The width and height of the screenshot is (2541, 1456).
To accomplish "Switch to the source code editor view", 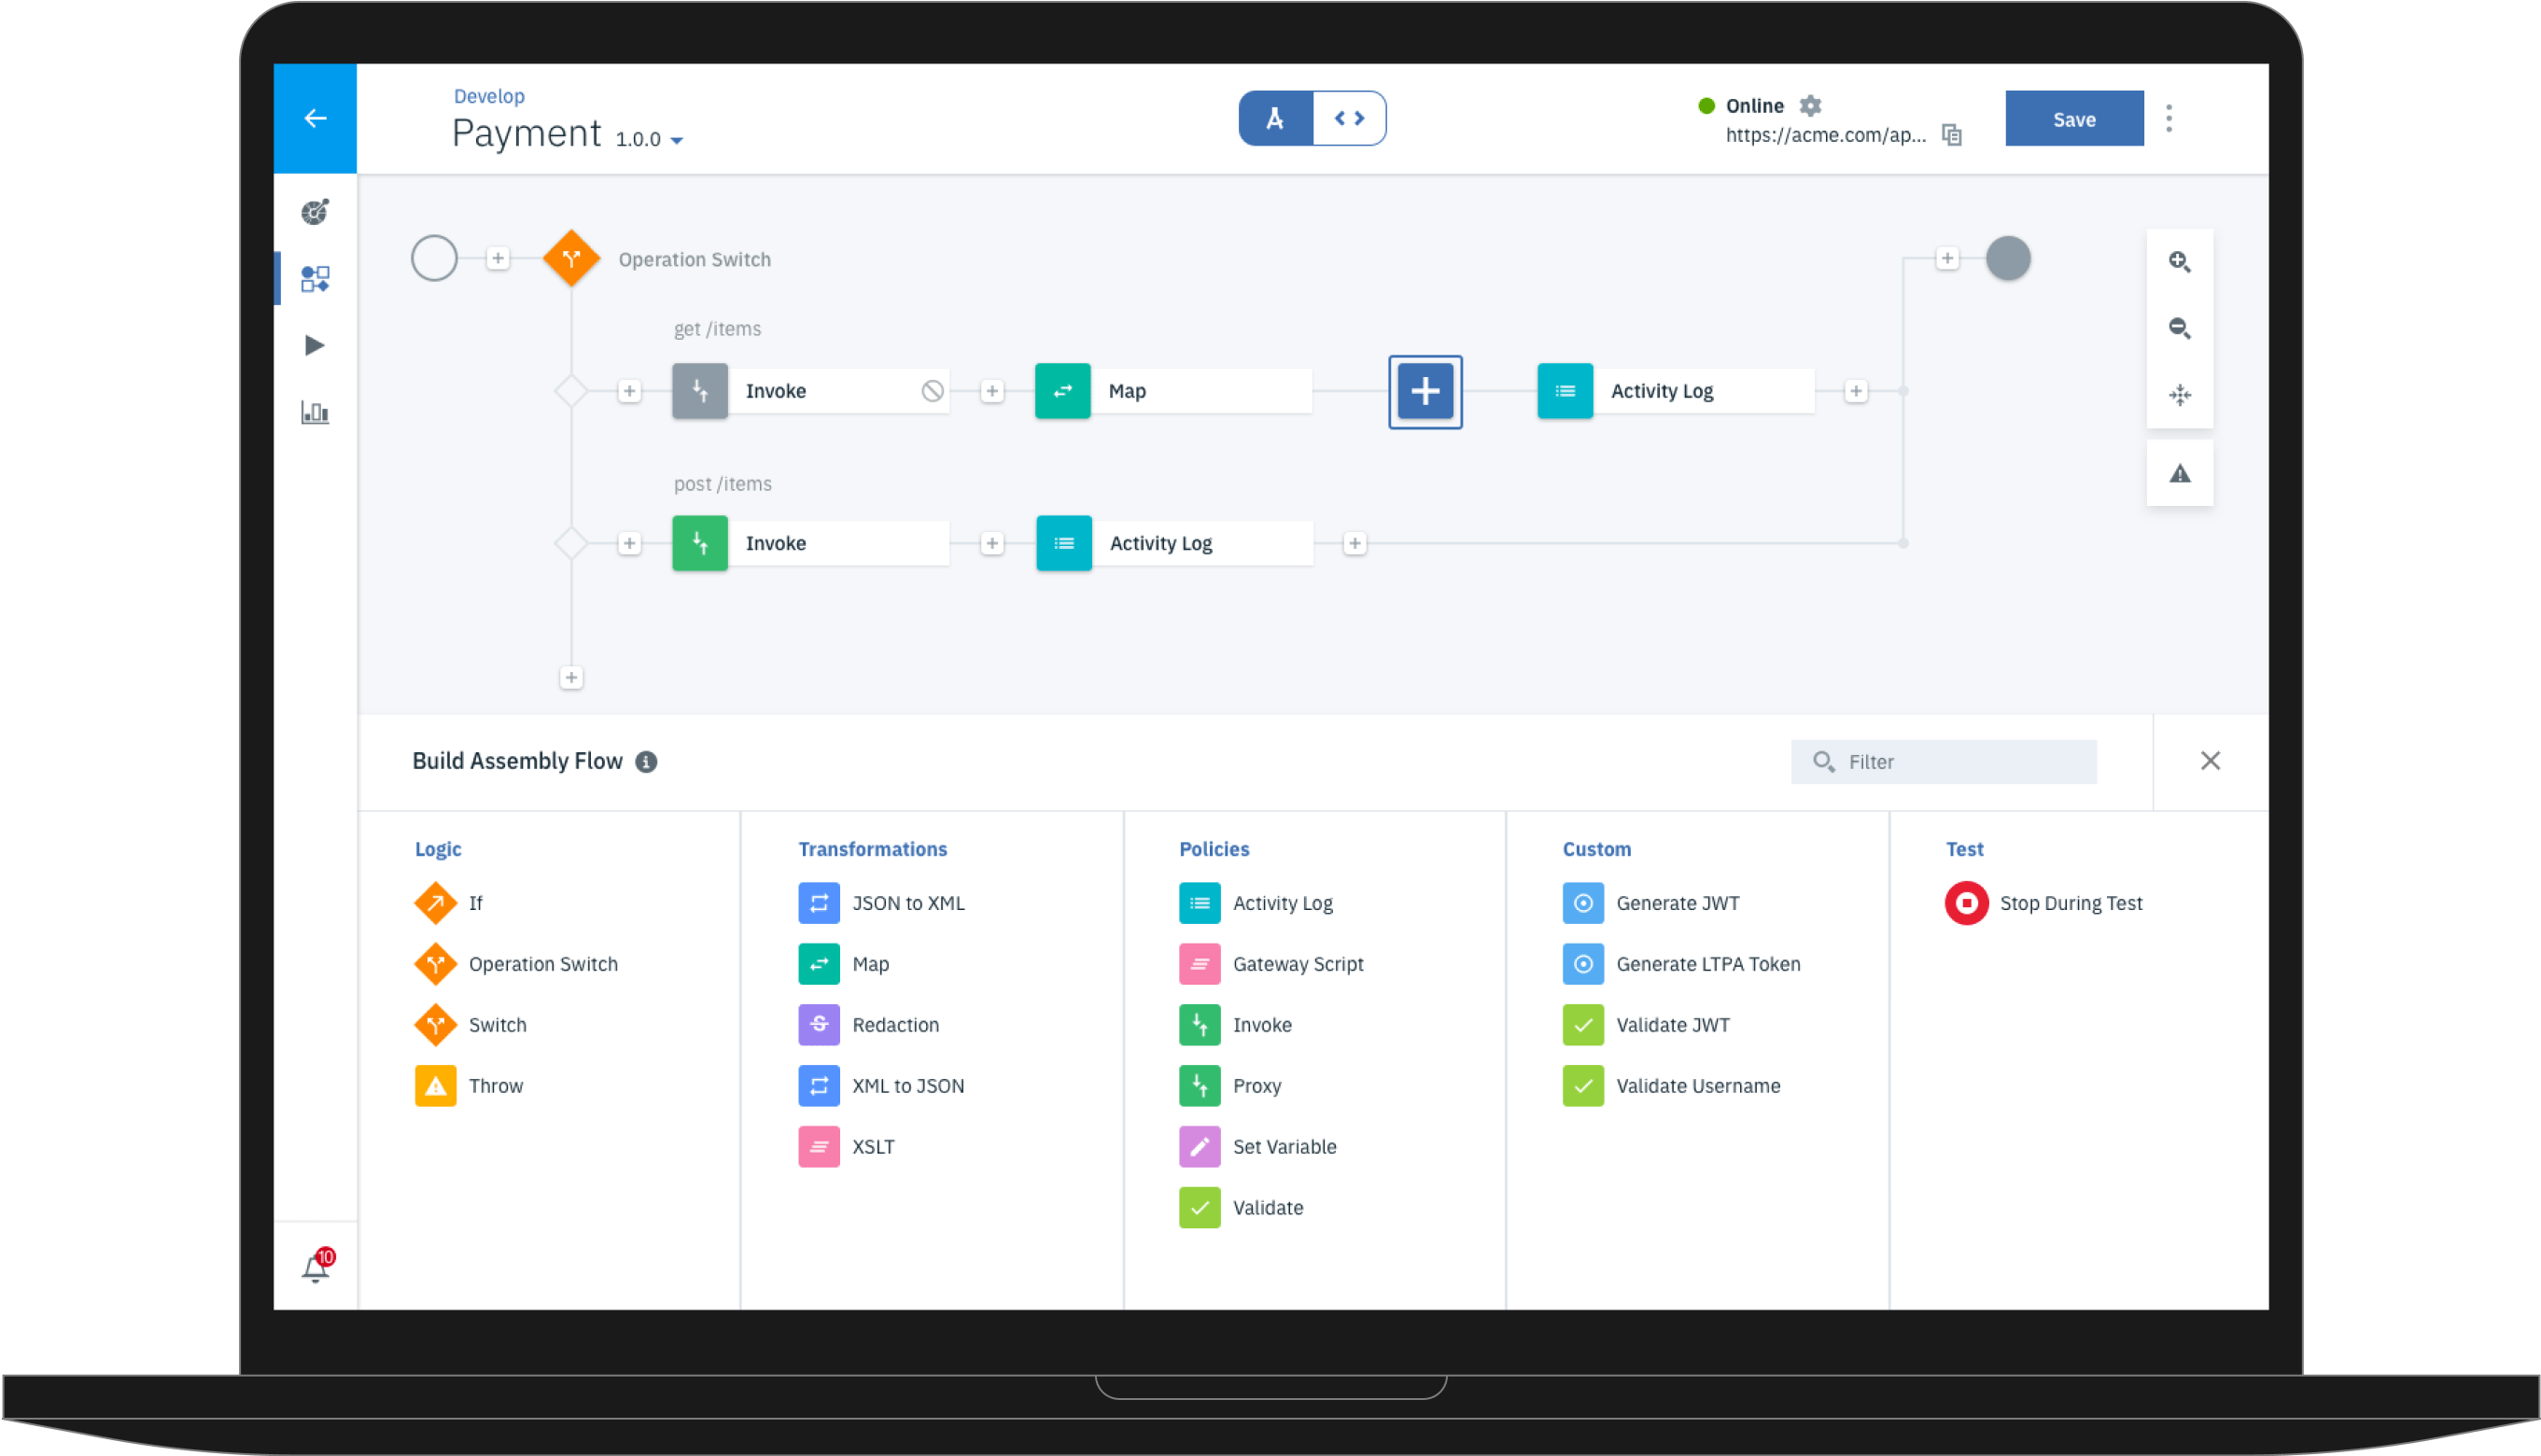I will (1349, 117).
